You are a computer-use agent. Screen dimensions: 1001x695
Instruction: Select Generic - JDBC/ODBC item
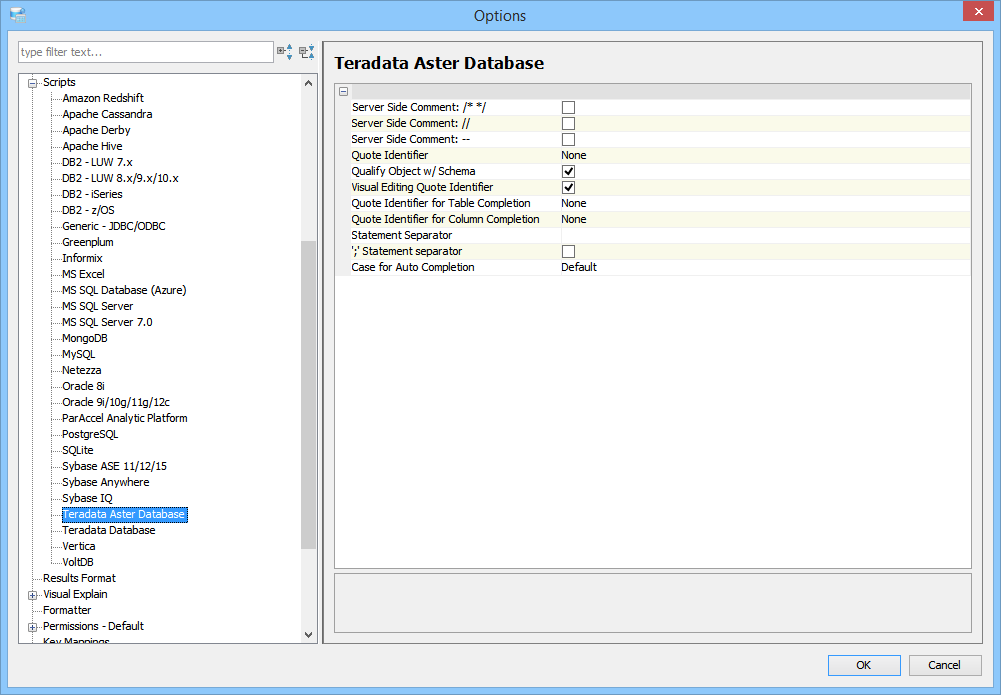tap(114, 225)
